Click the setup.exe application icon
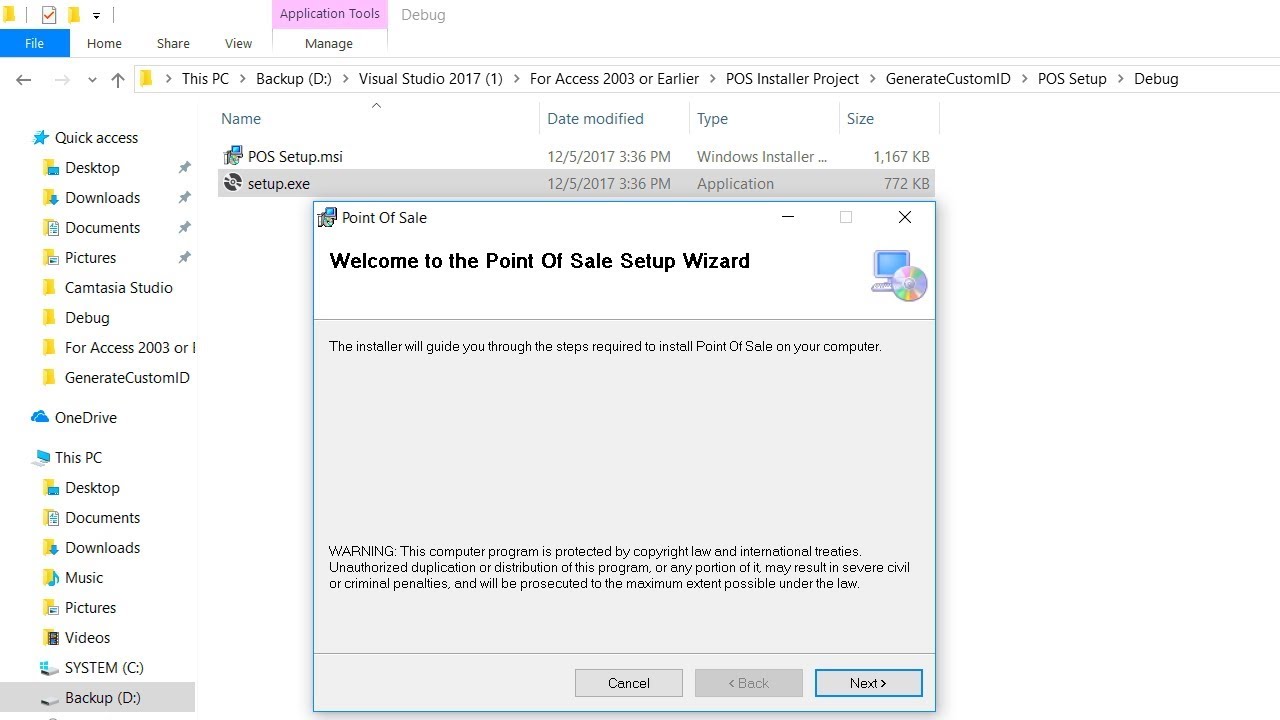Viewport: 1280px width, 720px height. 233,183
